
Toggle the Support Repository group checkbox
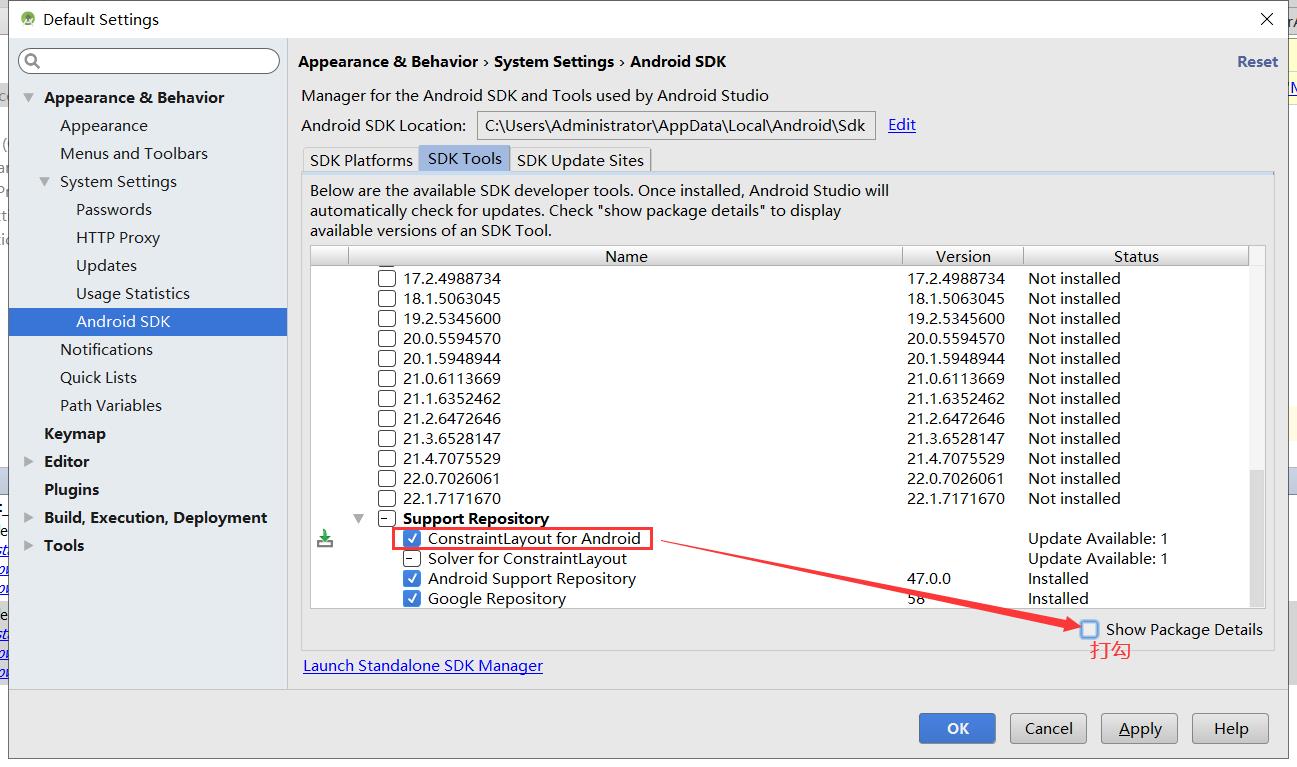pyautogui.click(x=387, y=519)
